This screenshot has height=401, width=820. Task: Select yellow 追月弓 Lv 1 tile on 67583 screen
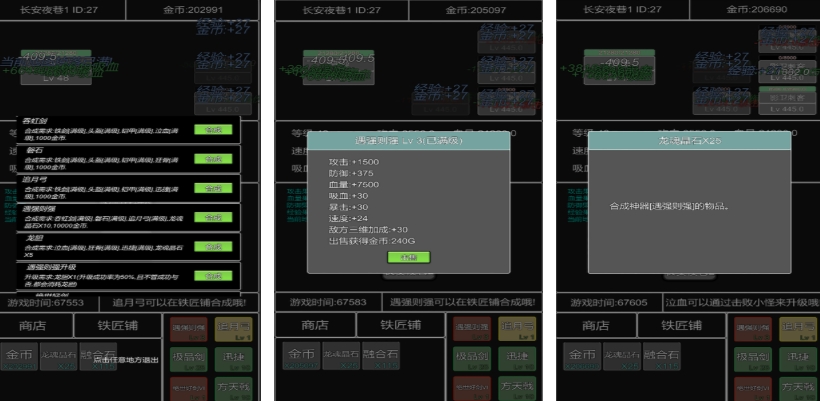517,329
